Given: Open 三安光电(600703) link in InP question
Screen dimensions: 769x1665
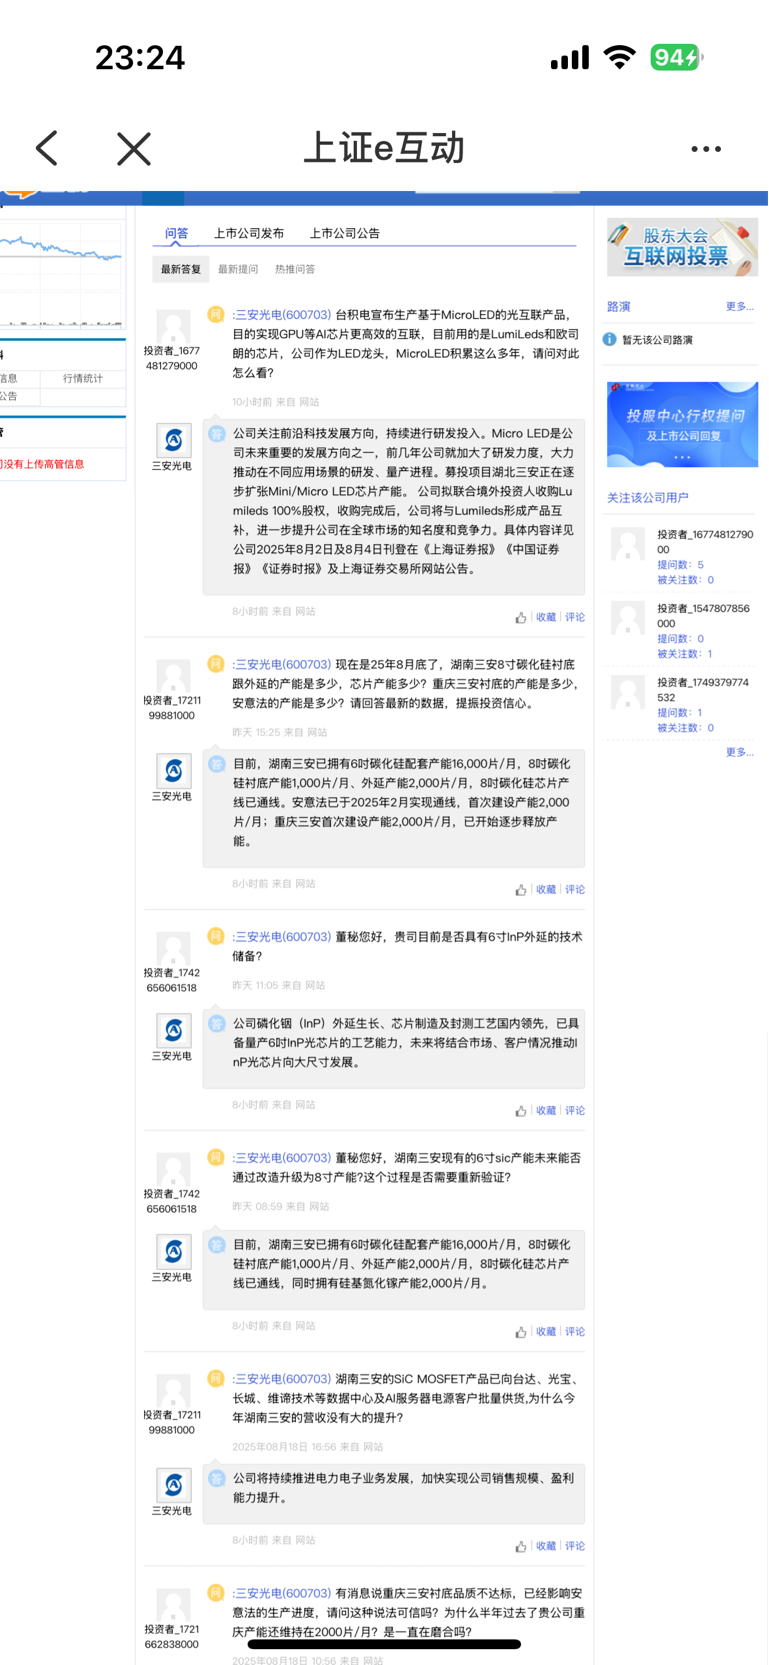Looking at the screenshot, I should (282, 938).
